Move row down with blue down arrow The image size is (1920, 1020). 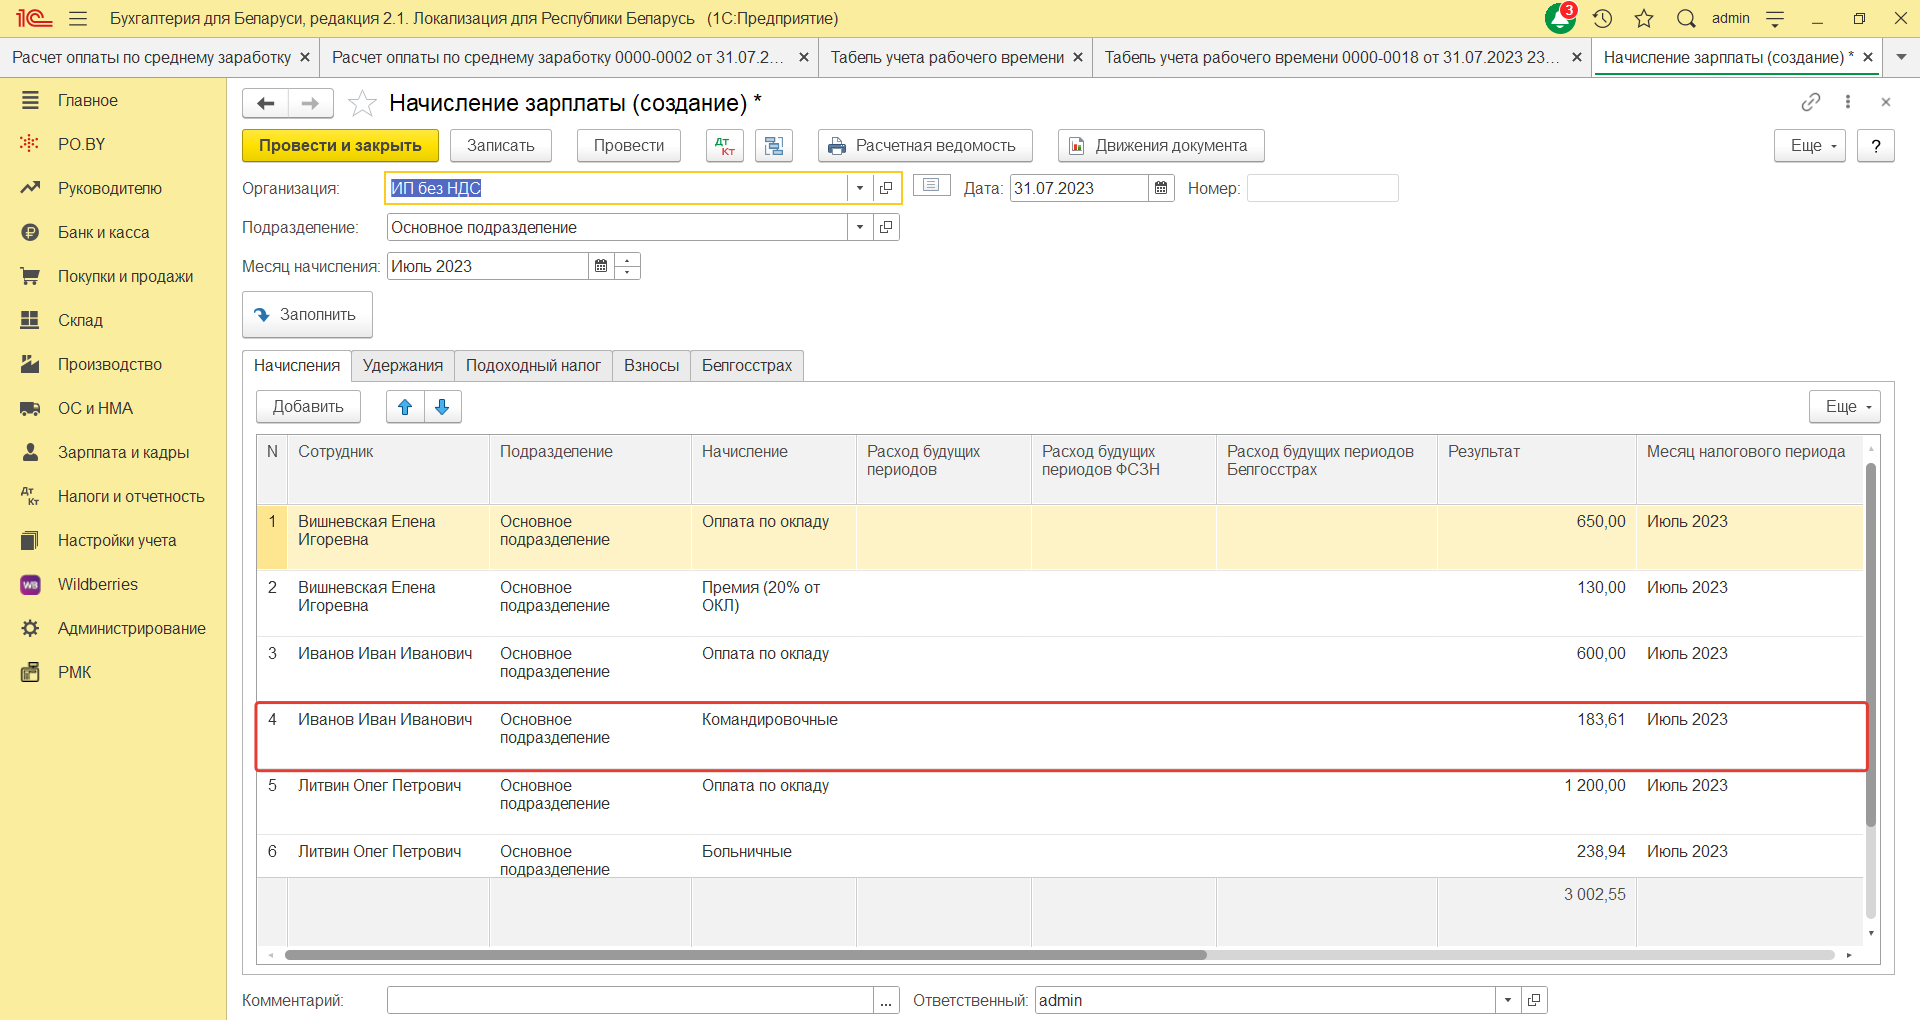(442, 407)
